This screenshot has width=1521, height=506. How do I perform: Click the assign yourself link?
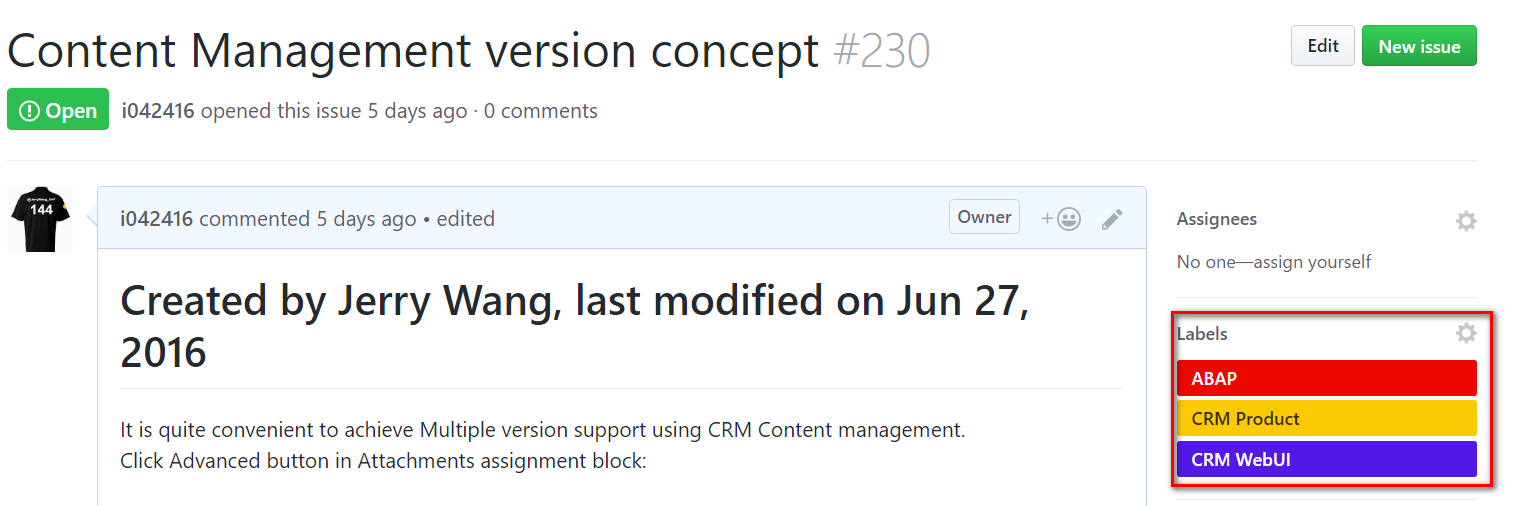[1311, 262]
